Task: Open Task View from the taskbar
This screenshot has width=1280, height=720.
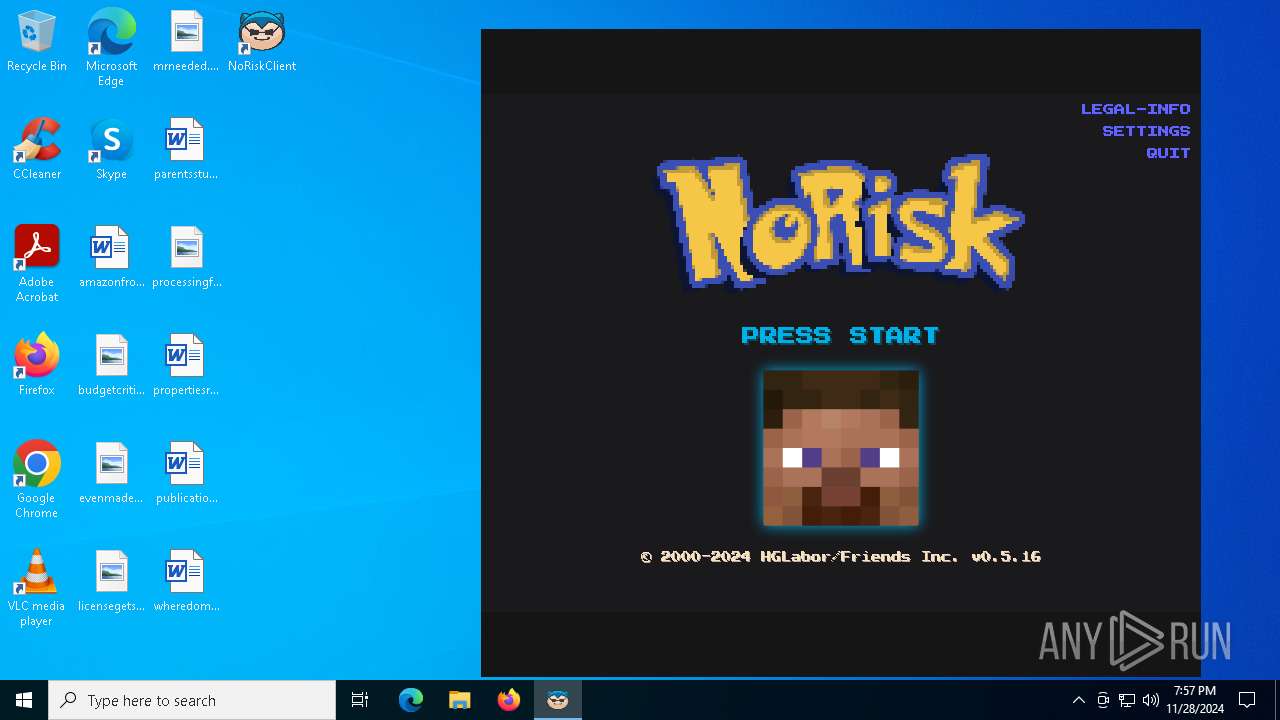Action: pyautogui.click(x=360, y=700)
